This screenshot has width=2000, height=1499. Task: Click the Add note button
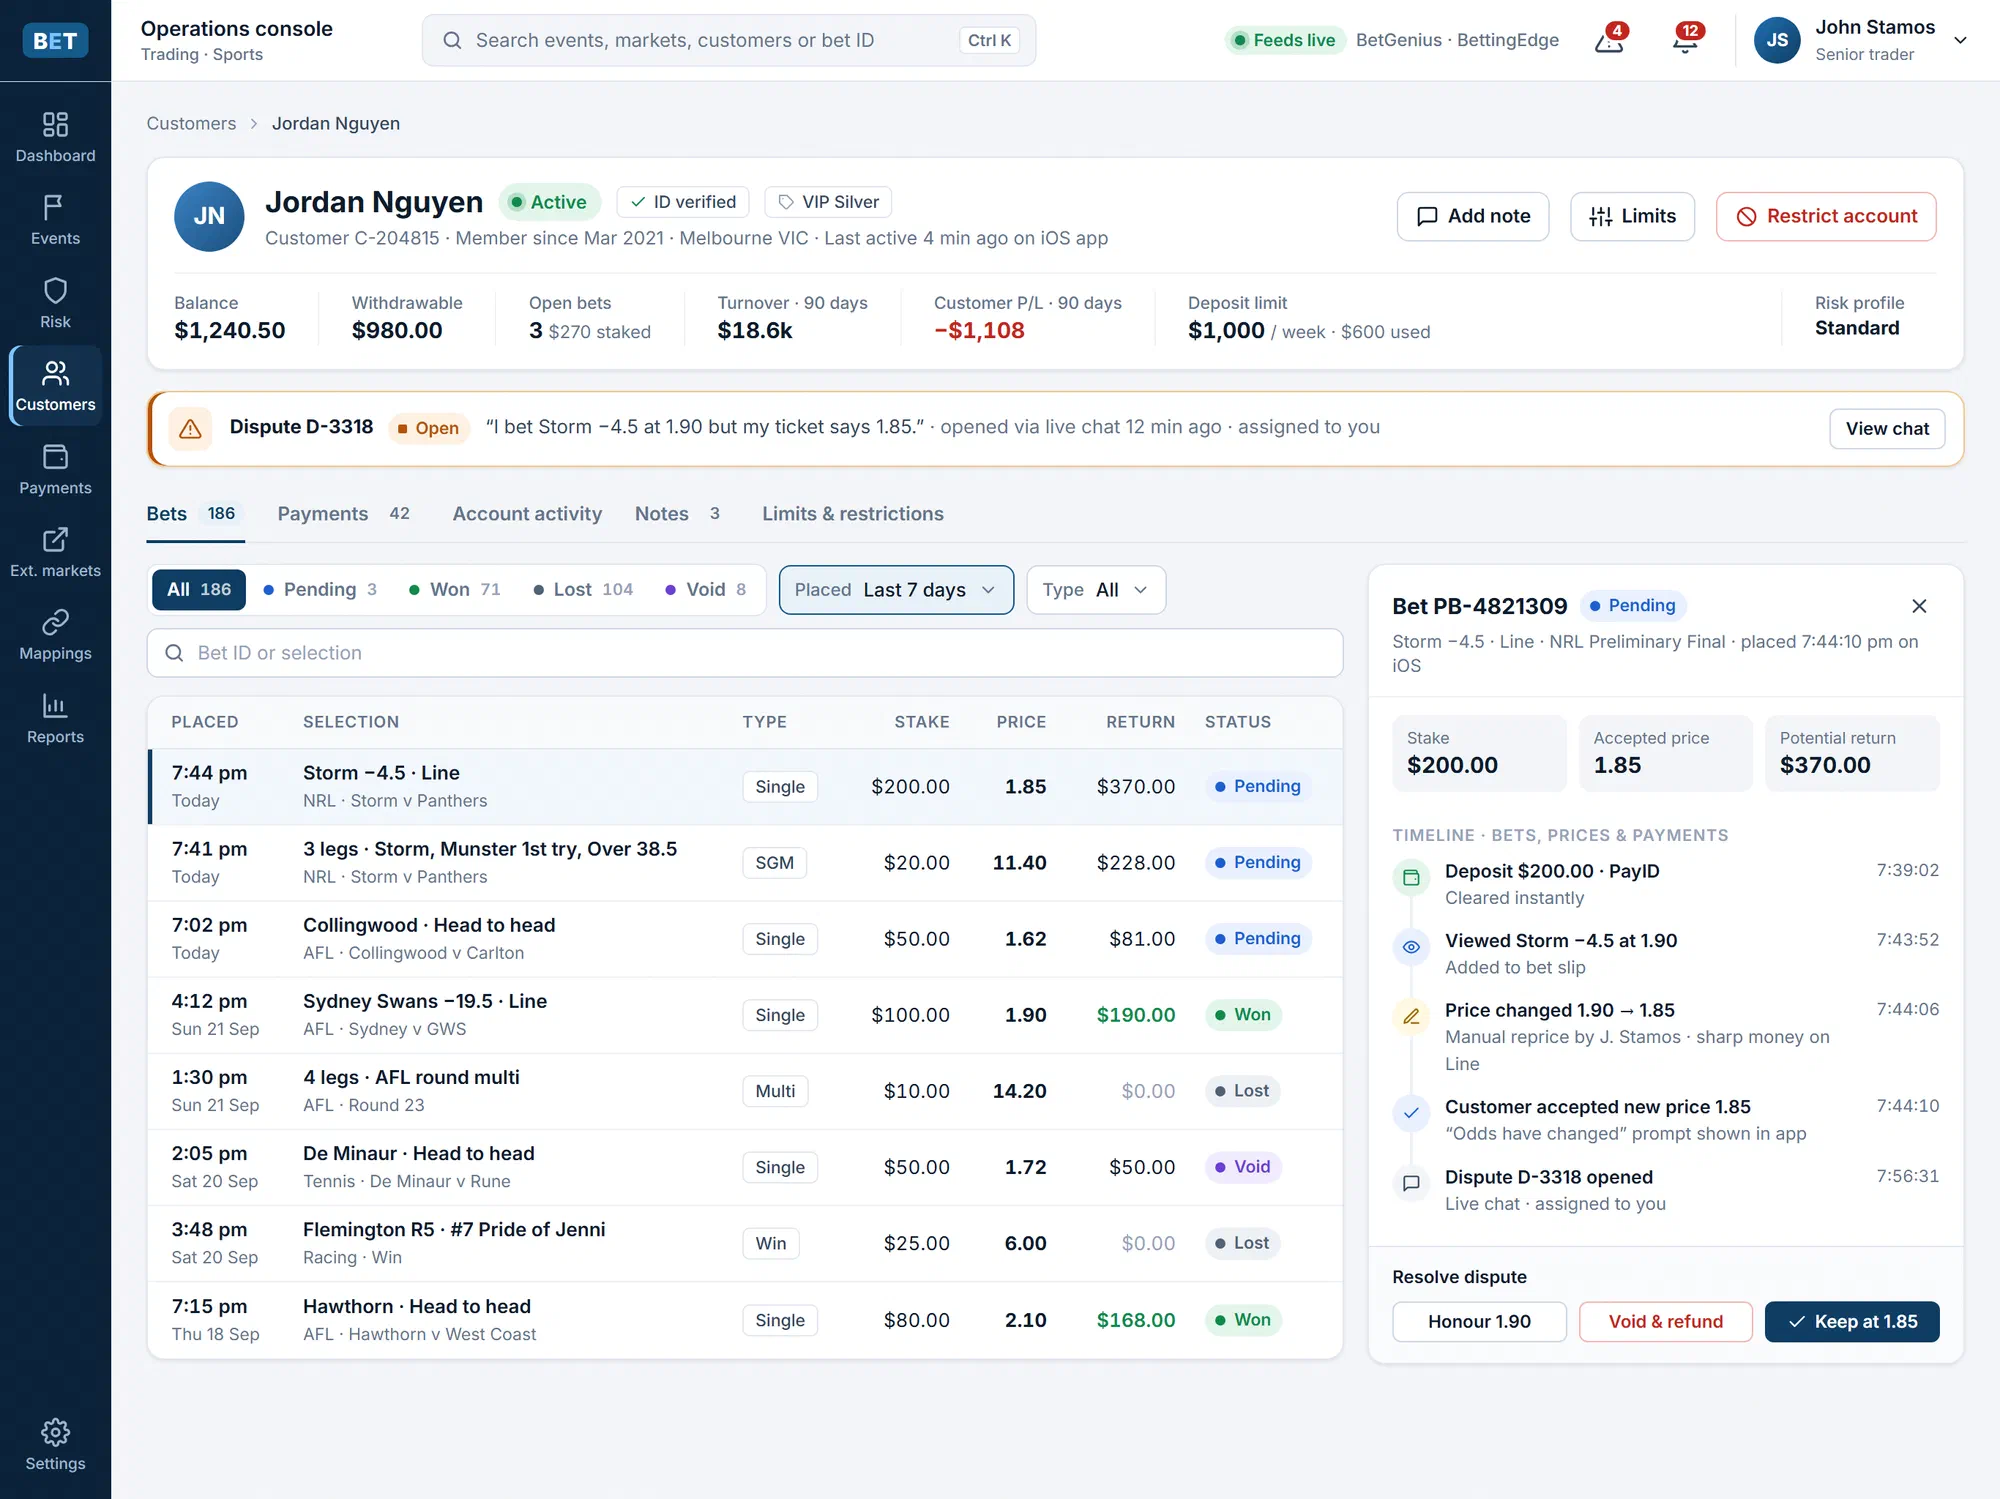(x=1473, y=216)
